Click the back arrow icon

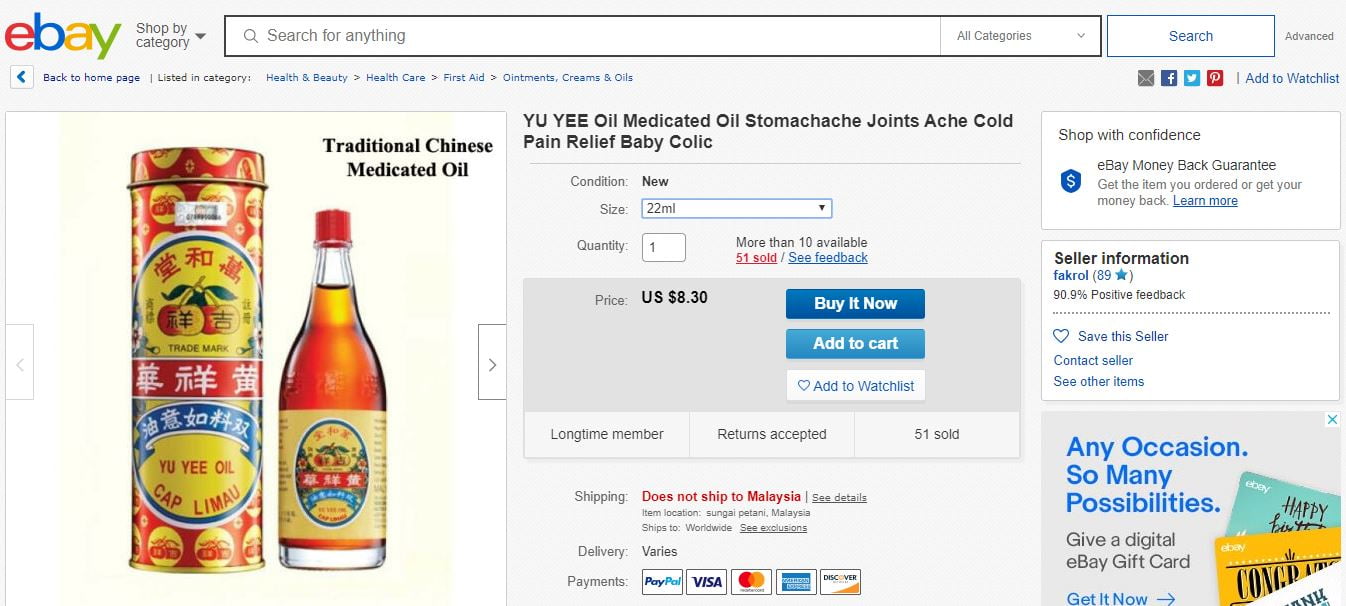(22, 77)
